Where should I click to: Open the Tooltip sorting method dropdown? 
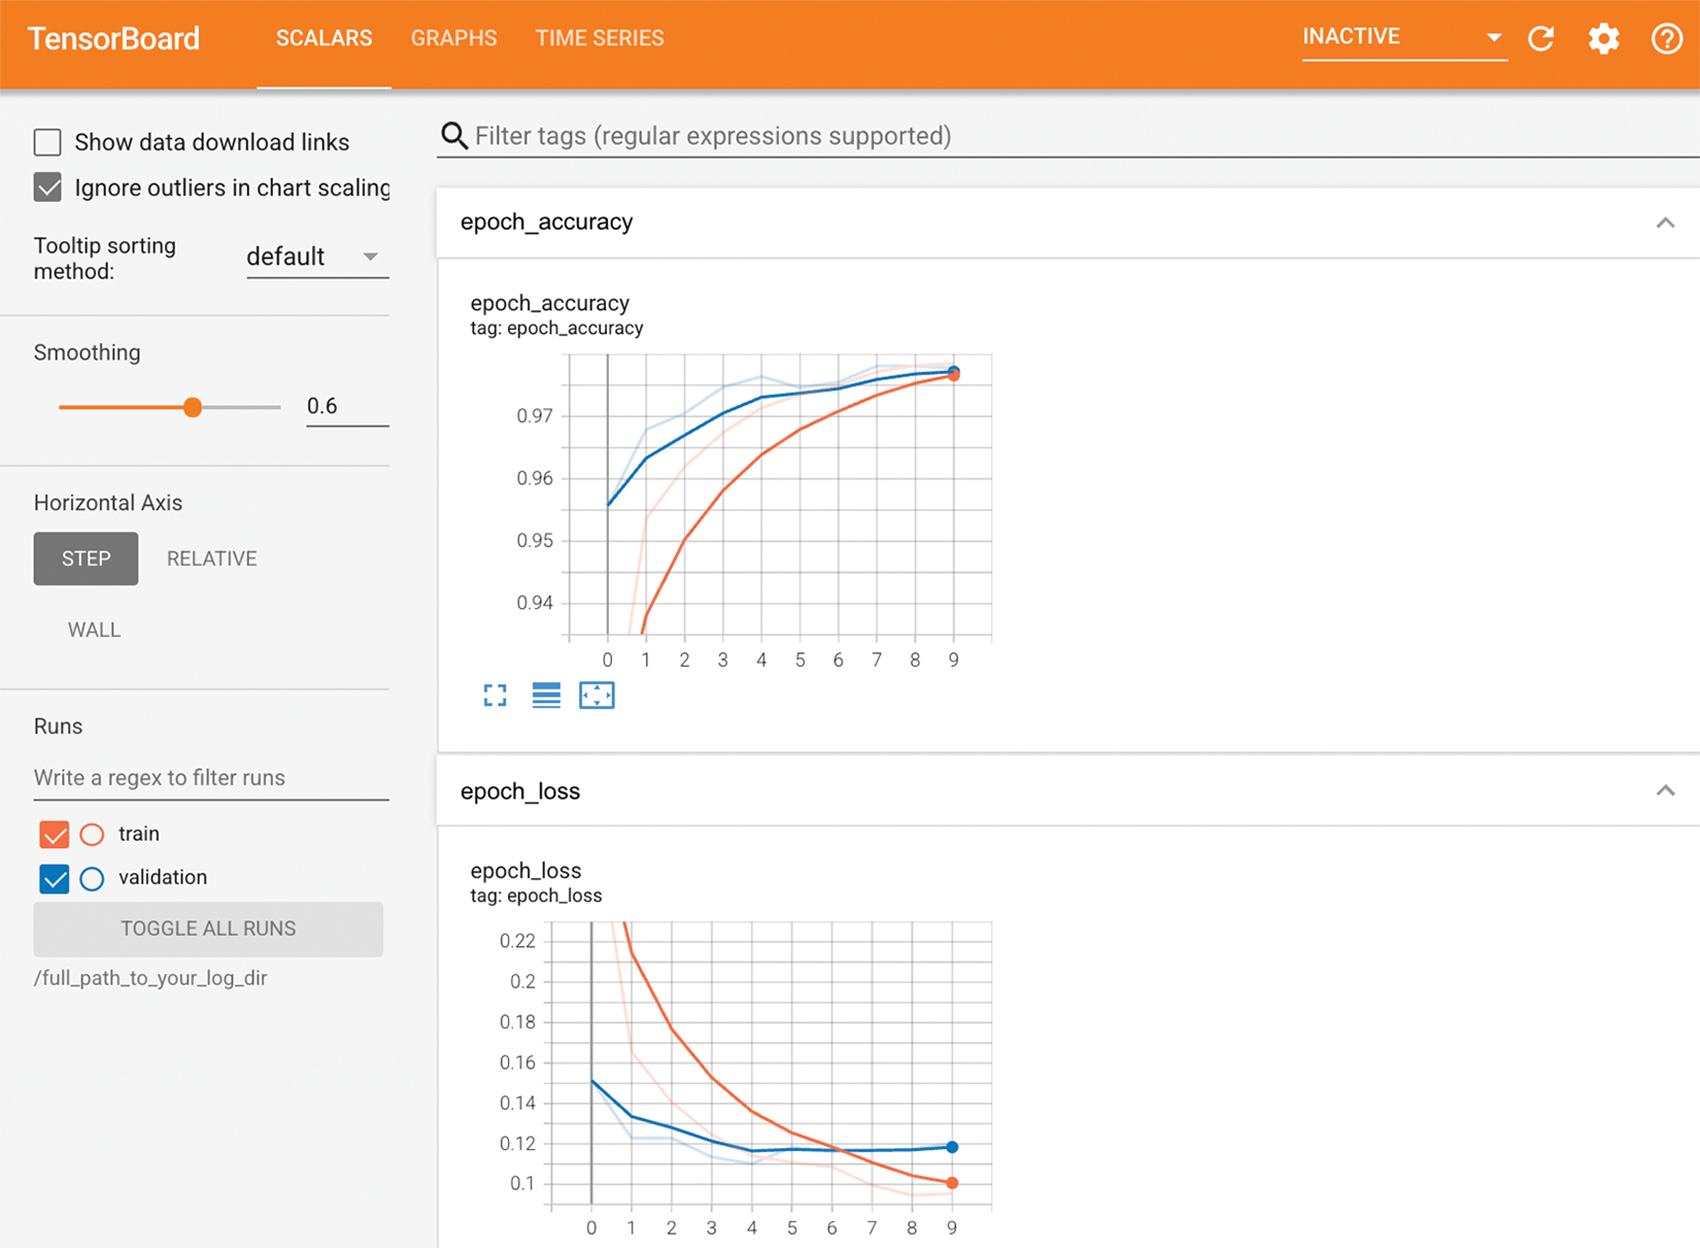316,257
